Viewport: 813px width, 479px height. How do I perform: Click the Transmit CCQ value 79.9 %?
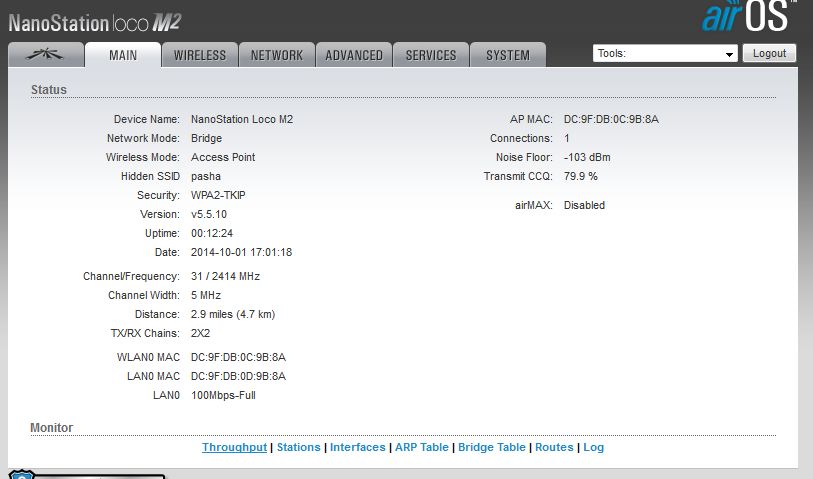(581, 176)
